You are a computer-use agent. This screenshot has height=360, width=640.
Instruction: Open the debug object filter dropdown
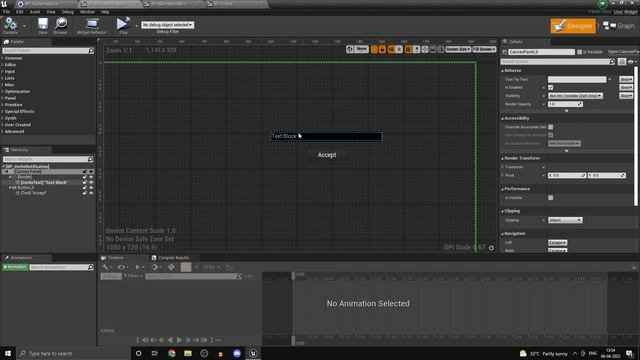[x=168, y=25]
